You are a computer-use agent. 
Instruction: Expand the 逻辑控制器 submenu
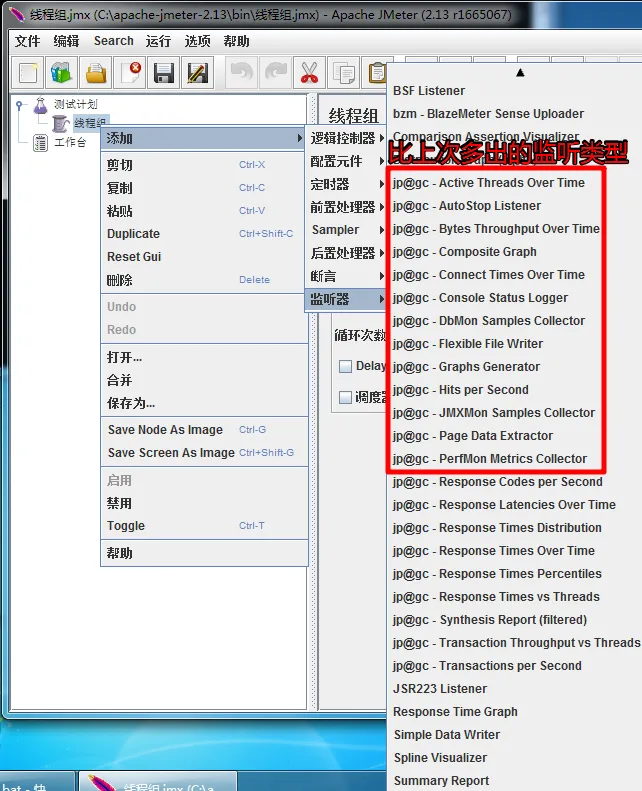(x=347, y=138)
